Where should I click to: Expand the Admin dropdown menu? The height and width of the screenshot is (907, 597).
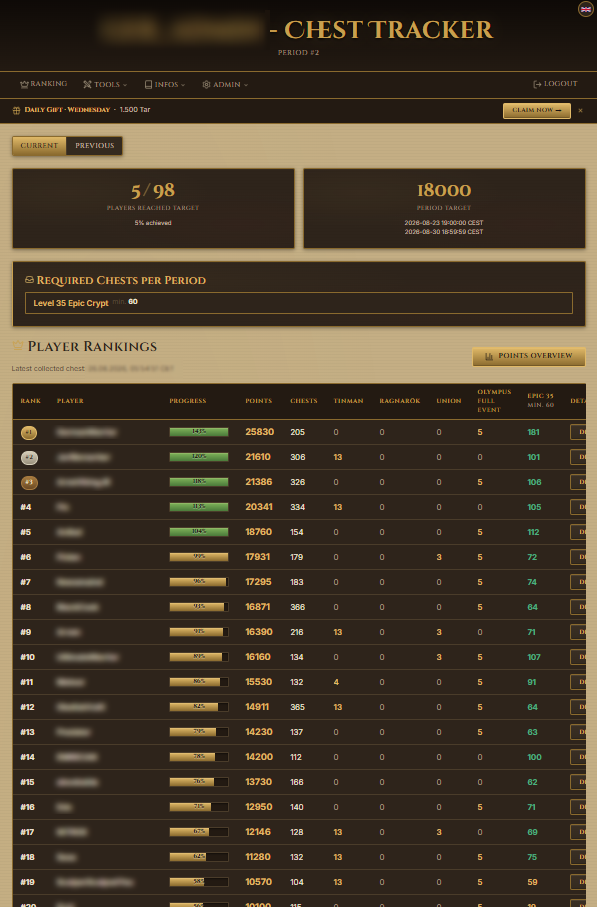[x=226, y=84]
